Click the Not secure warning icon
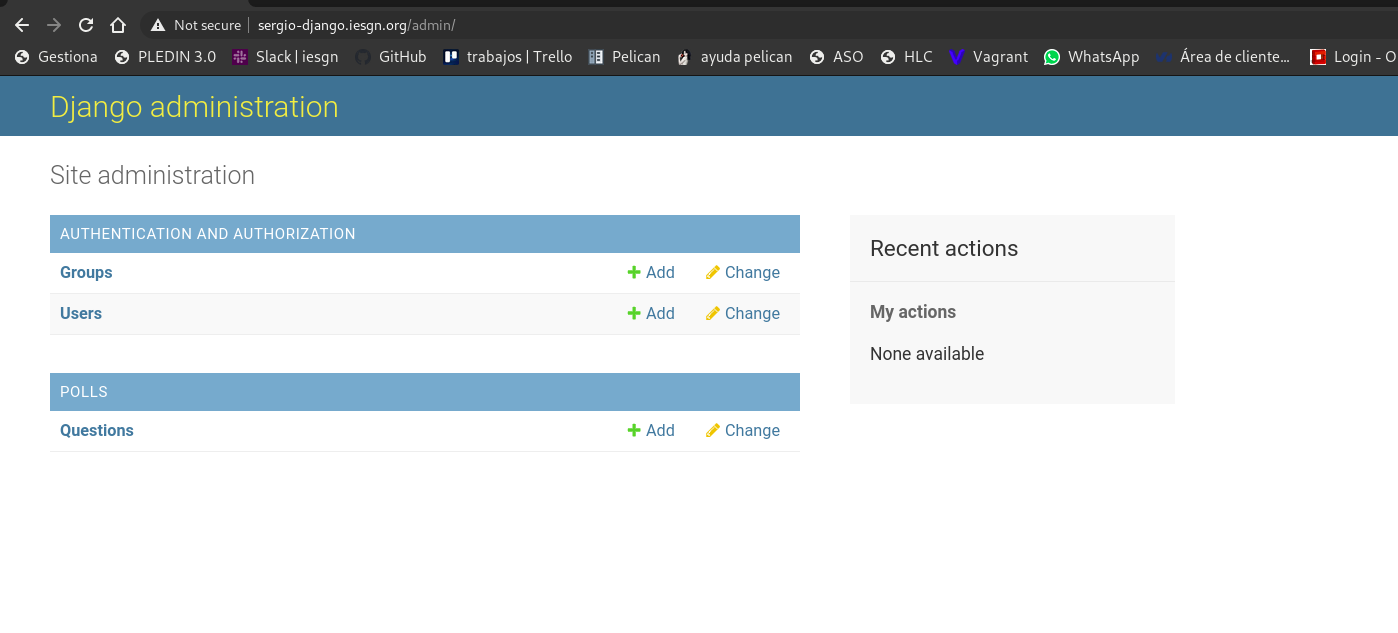This screenshot has width=1398, height=633. (158, 25)
